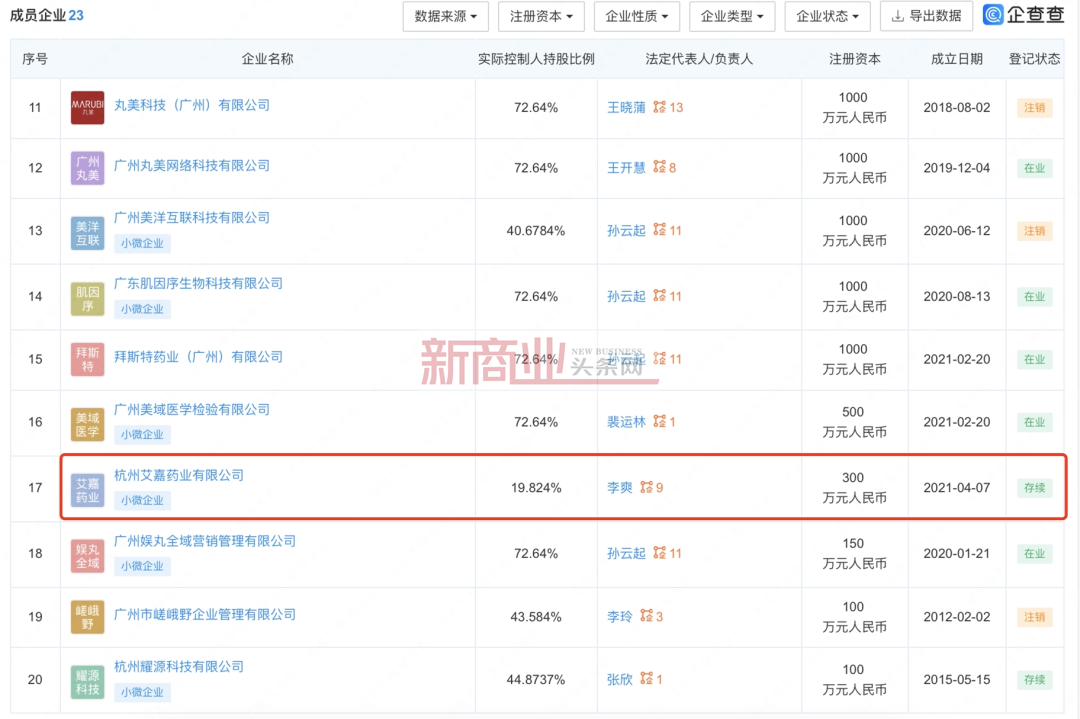1080x719 pixels.
Task: Open the related-companies icon beside 王开慧
Action: click(x=660, y=167)
